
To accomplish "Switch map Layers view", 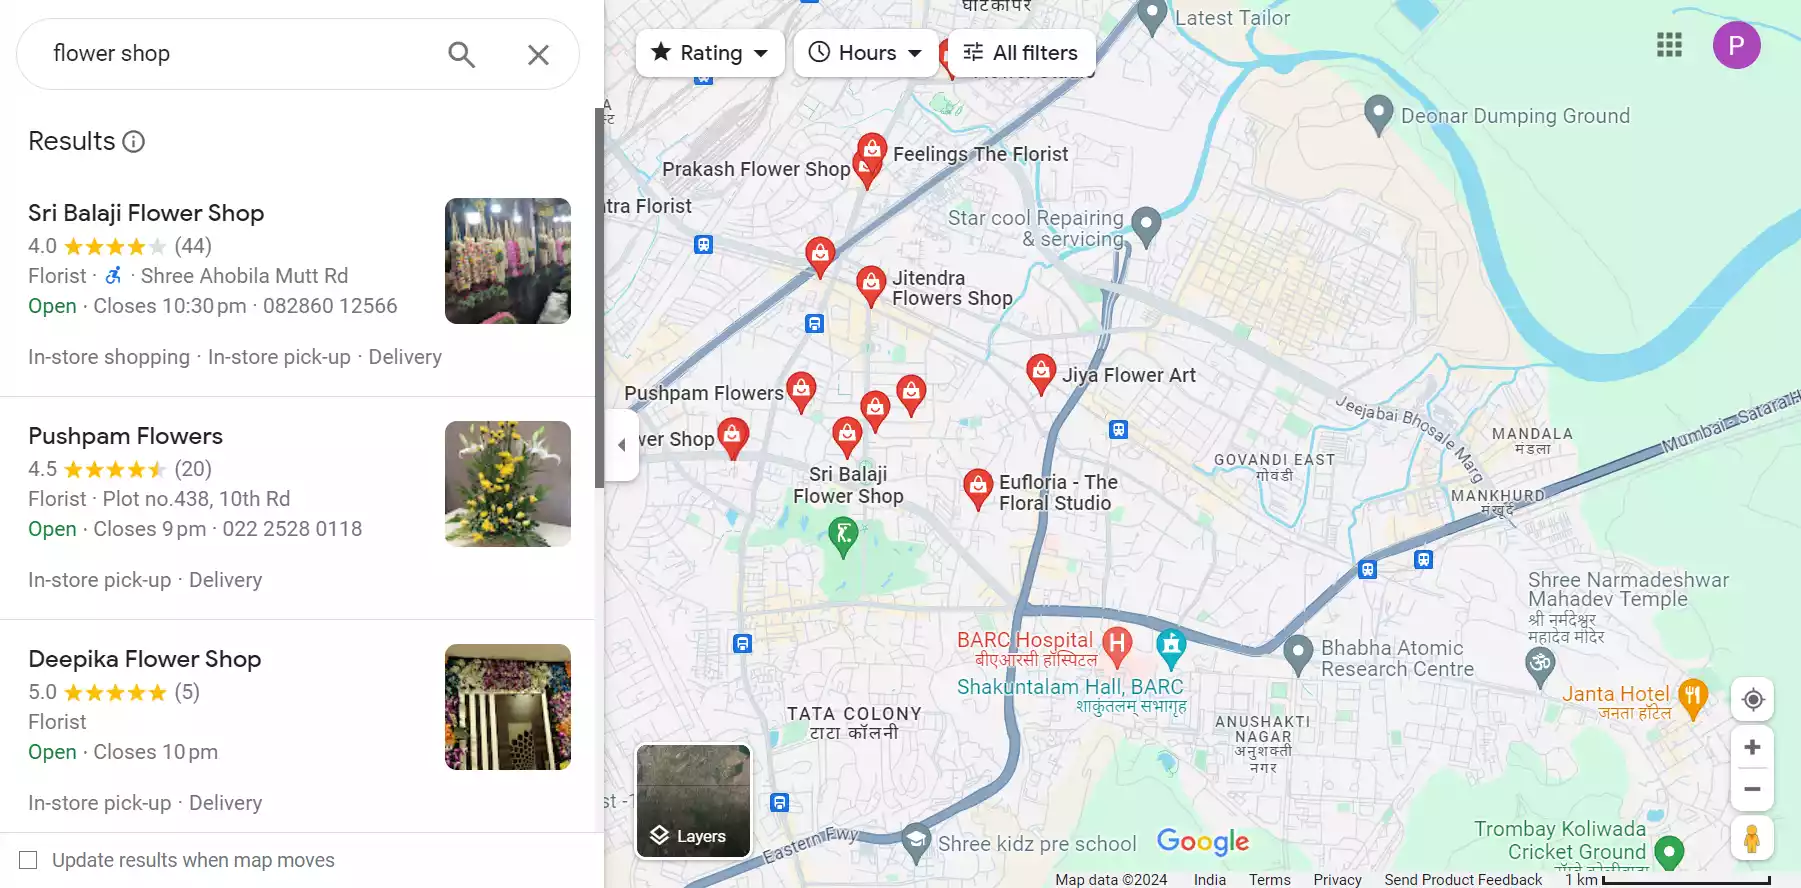I will 693,801.
